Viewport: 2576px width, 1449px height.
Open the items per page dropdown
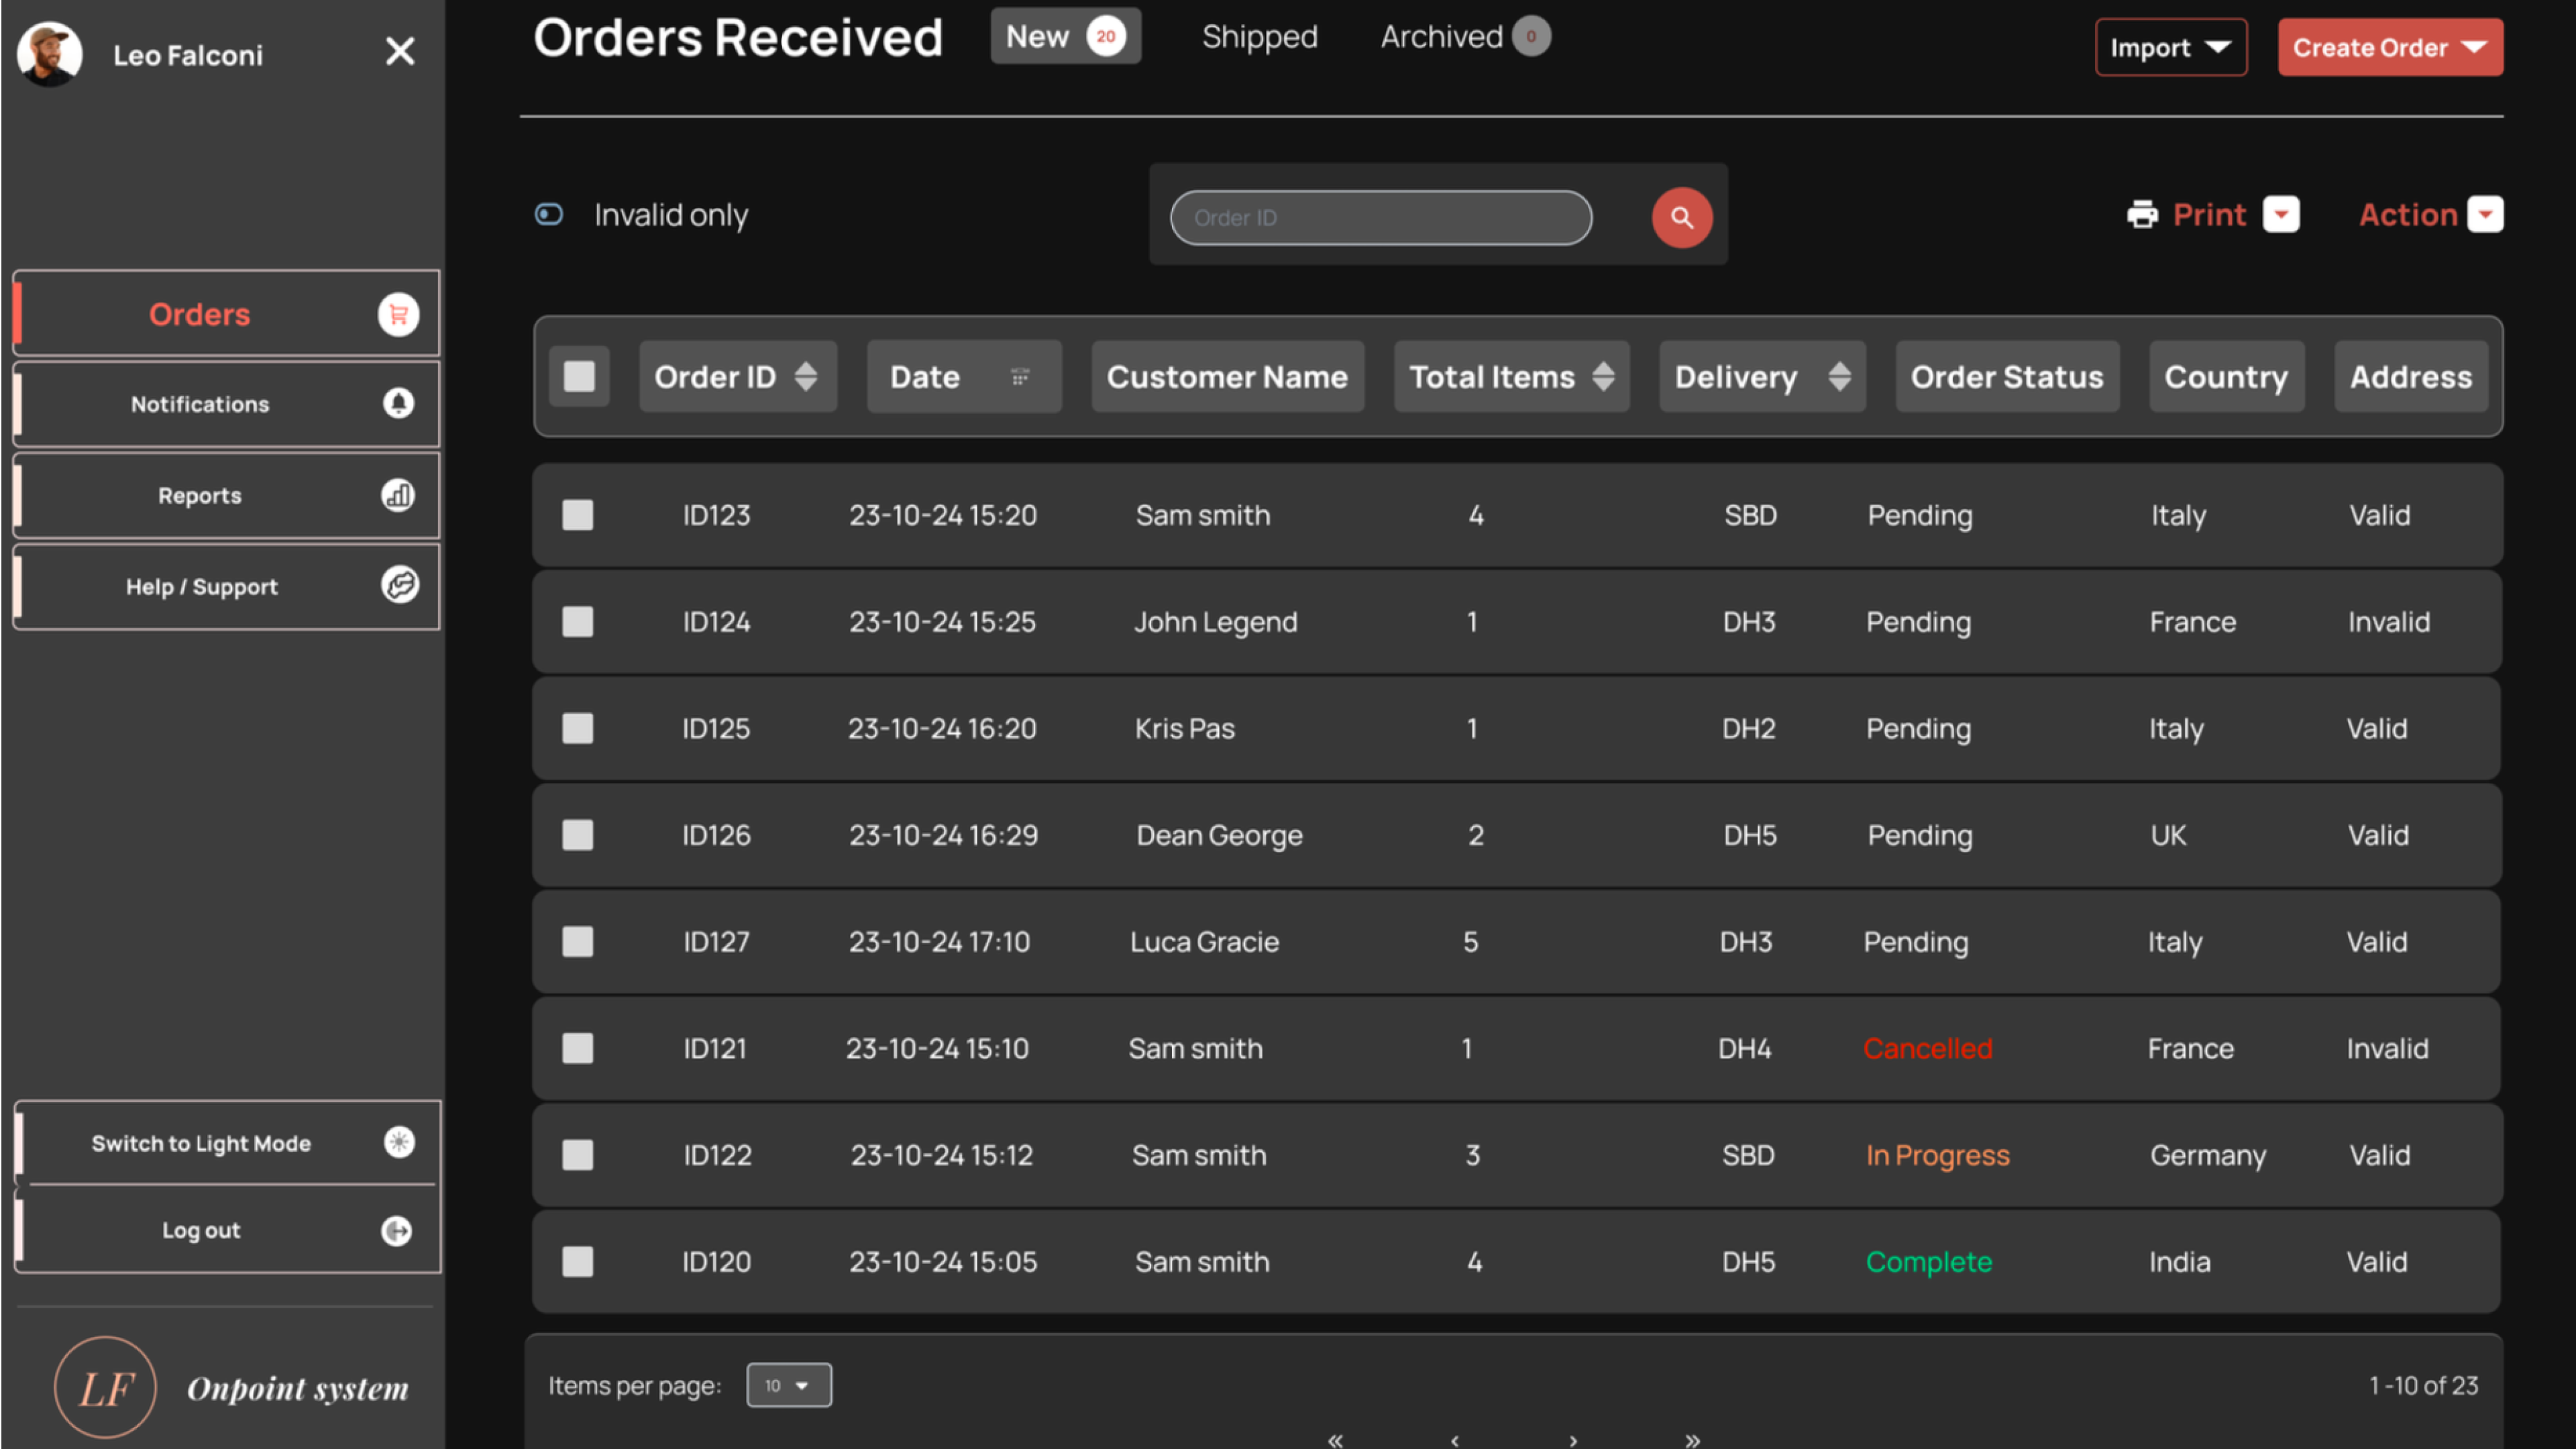(789, 1385)
